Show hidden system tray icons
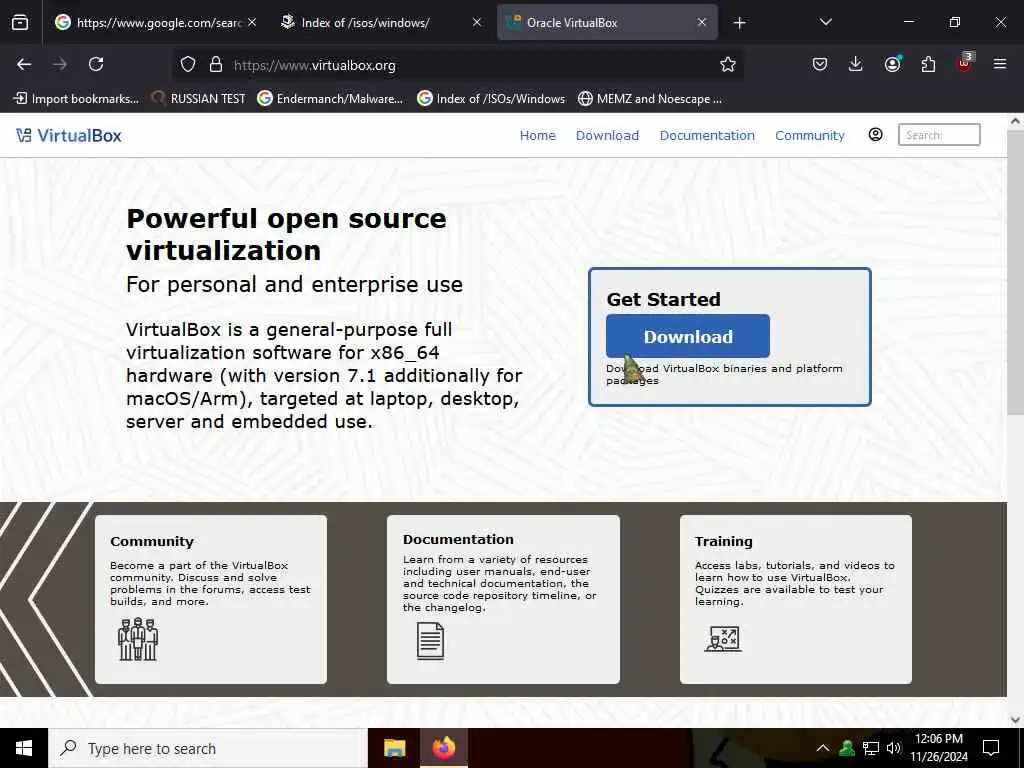 [x=823, y=748]
